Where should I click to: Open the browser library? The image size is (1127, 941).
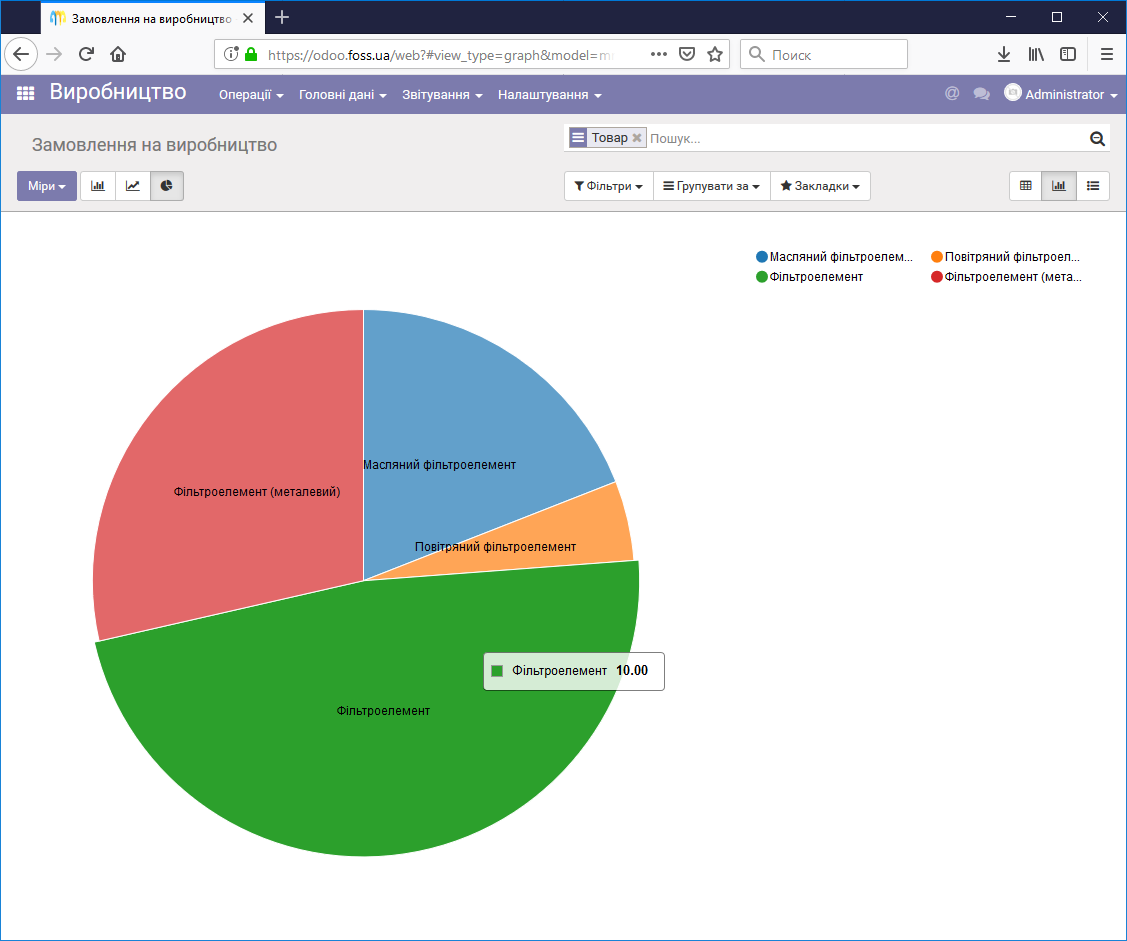pos(1036,54)
